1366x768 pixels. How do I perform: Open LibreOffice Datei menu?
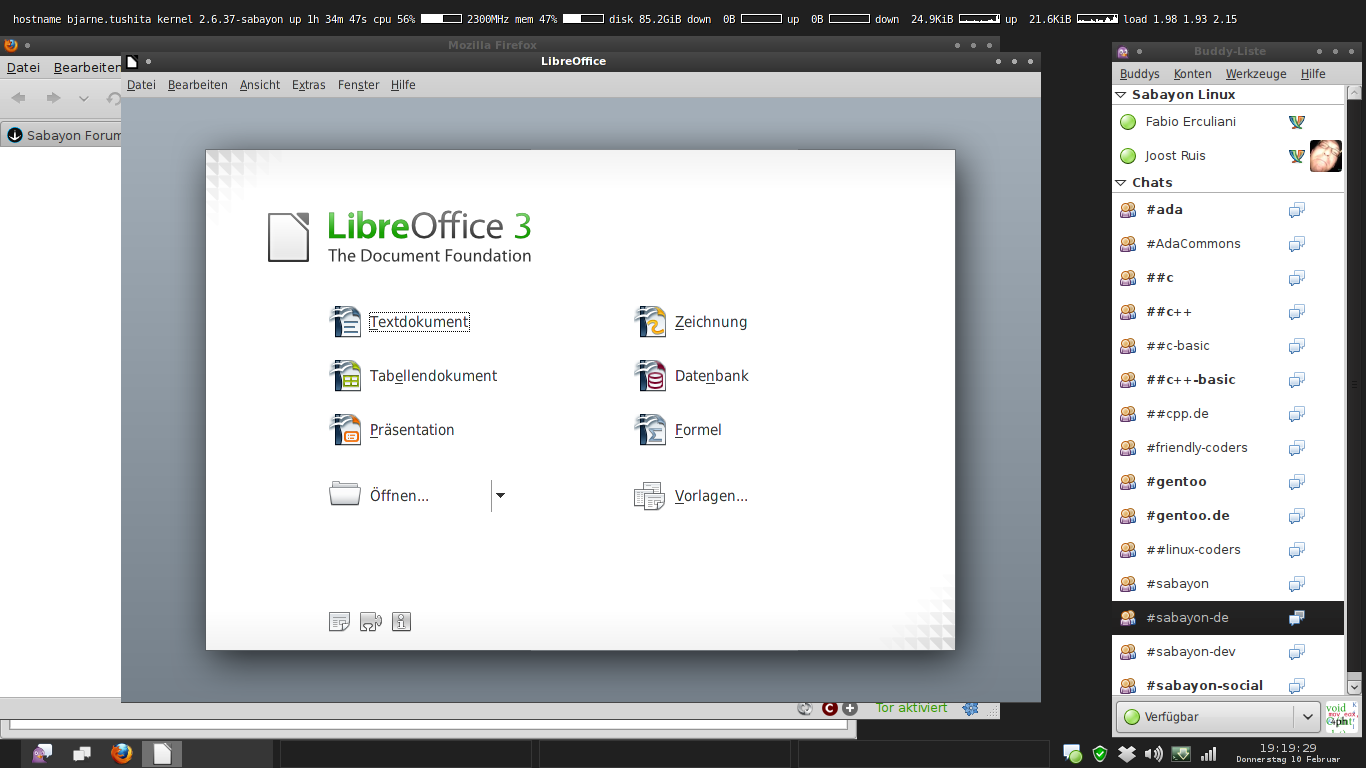141,85
